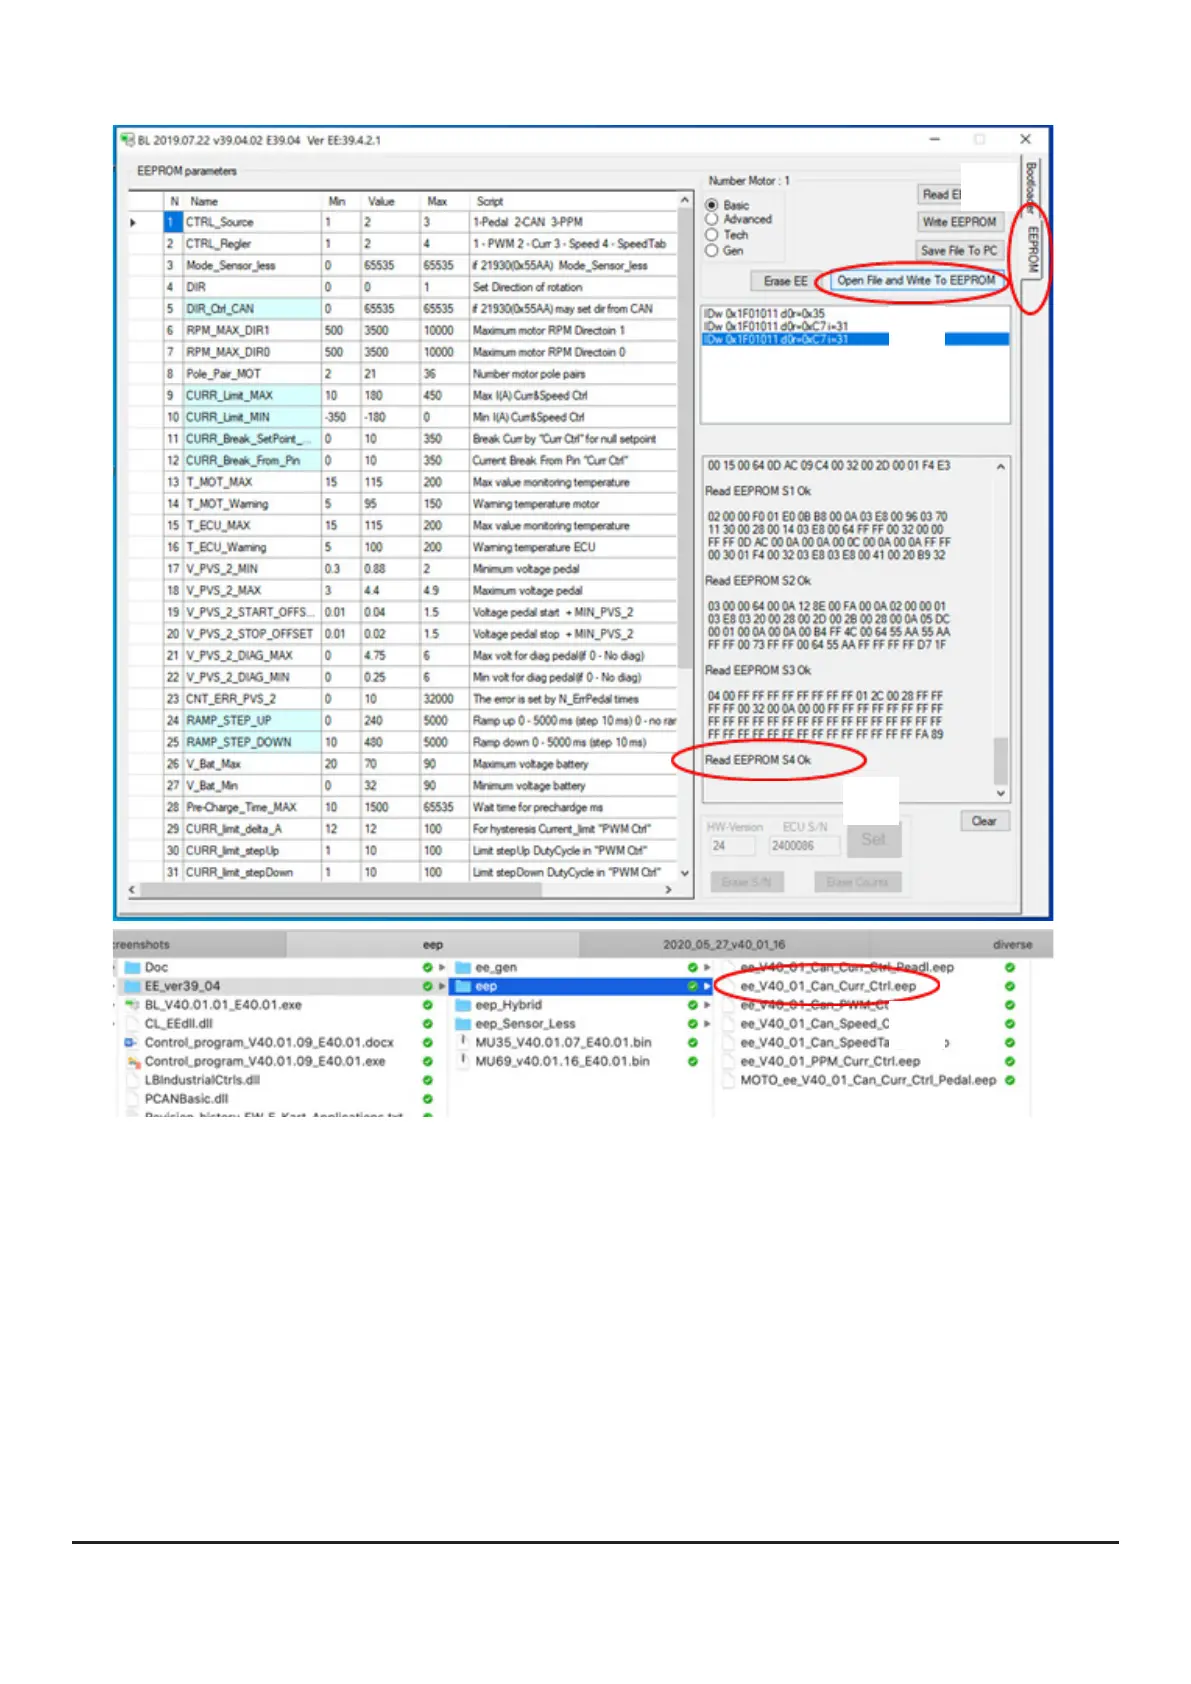The image size is (1191, 1684).
Task: Select the 'eep' Finder tab header
Action: tap(433, 945)
